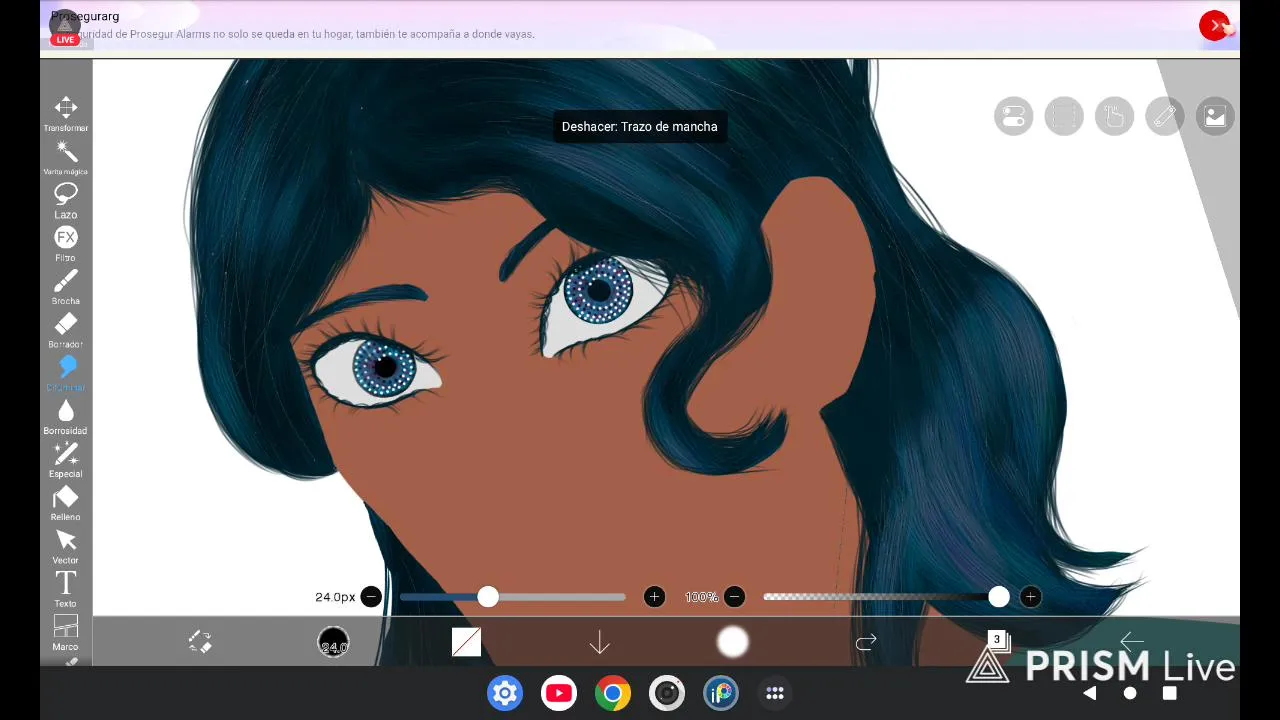Open Chrome from the taskbar
The height and width of the screenshot is (720, 1280).
(613, 693)
